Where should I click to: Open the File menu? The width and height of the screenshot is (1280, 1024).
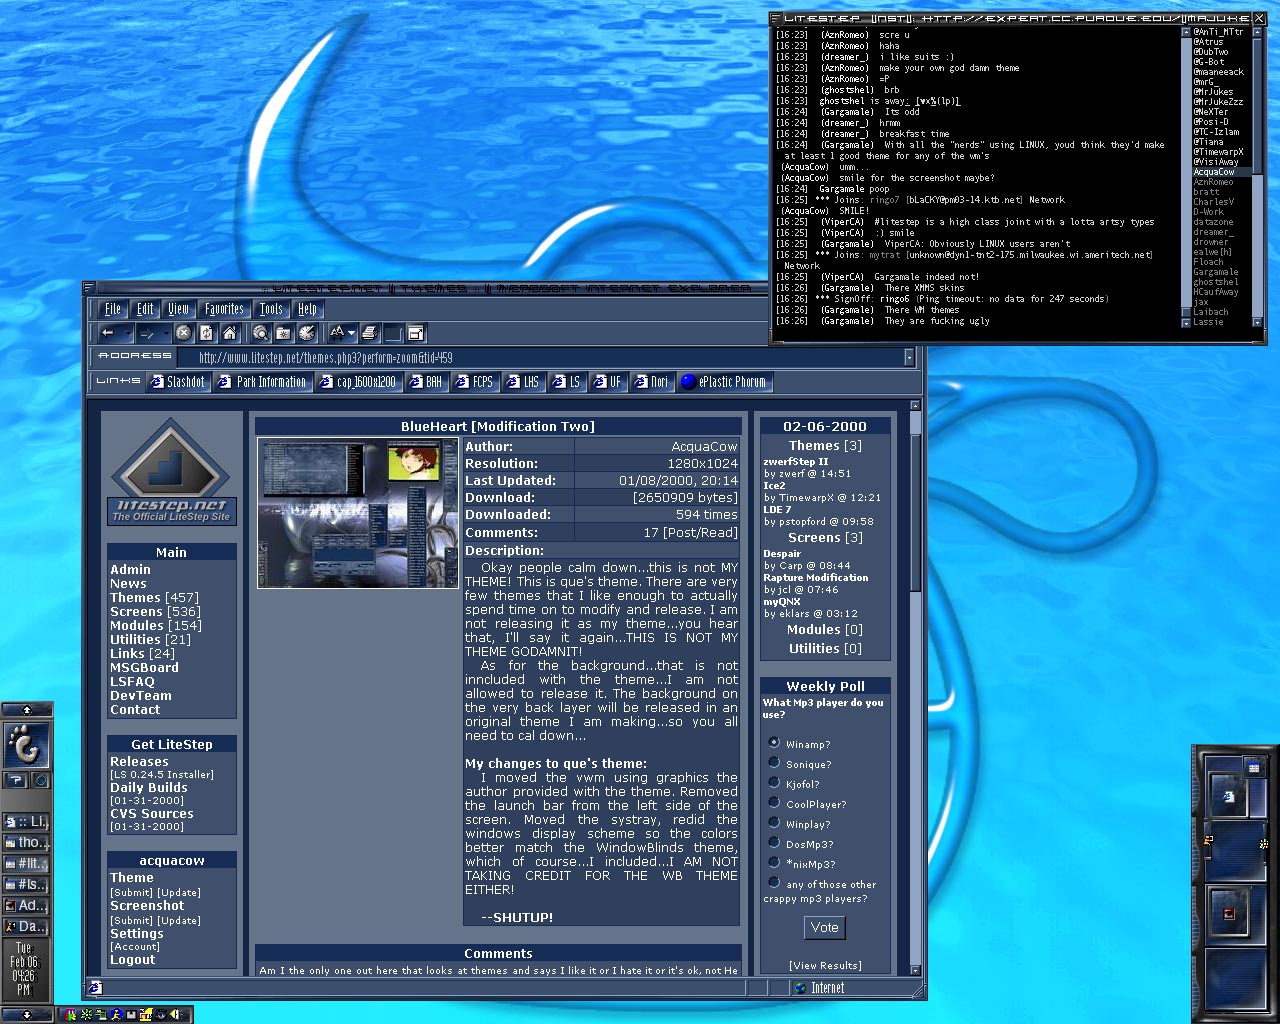click(x=113, y=309)
